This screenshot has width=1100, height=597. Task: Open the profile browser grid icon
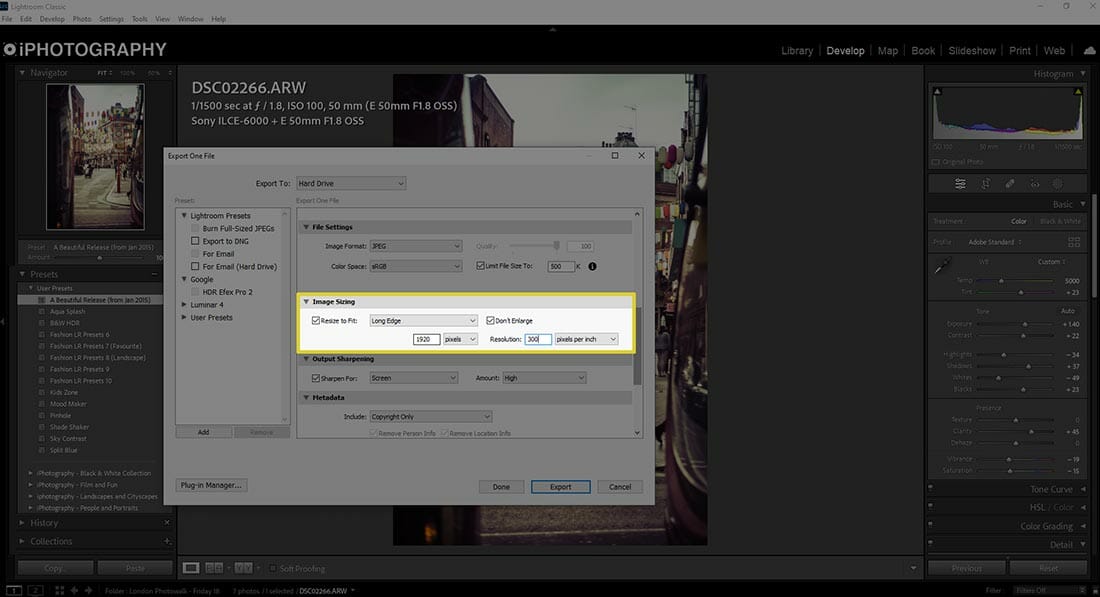pos(1074,242)
